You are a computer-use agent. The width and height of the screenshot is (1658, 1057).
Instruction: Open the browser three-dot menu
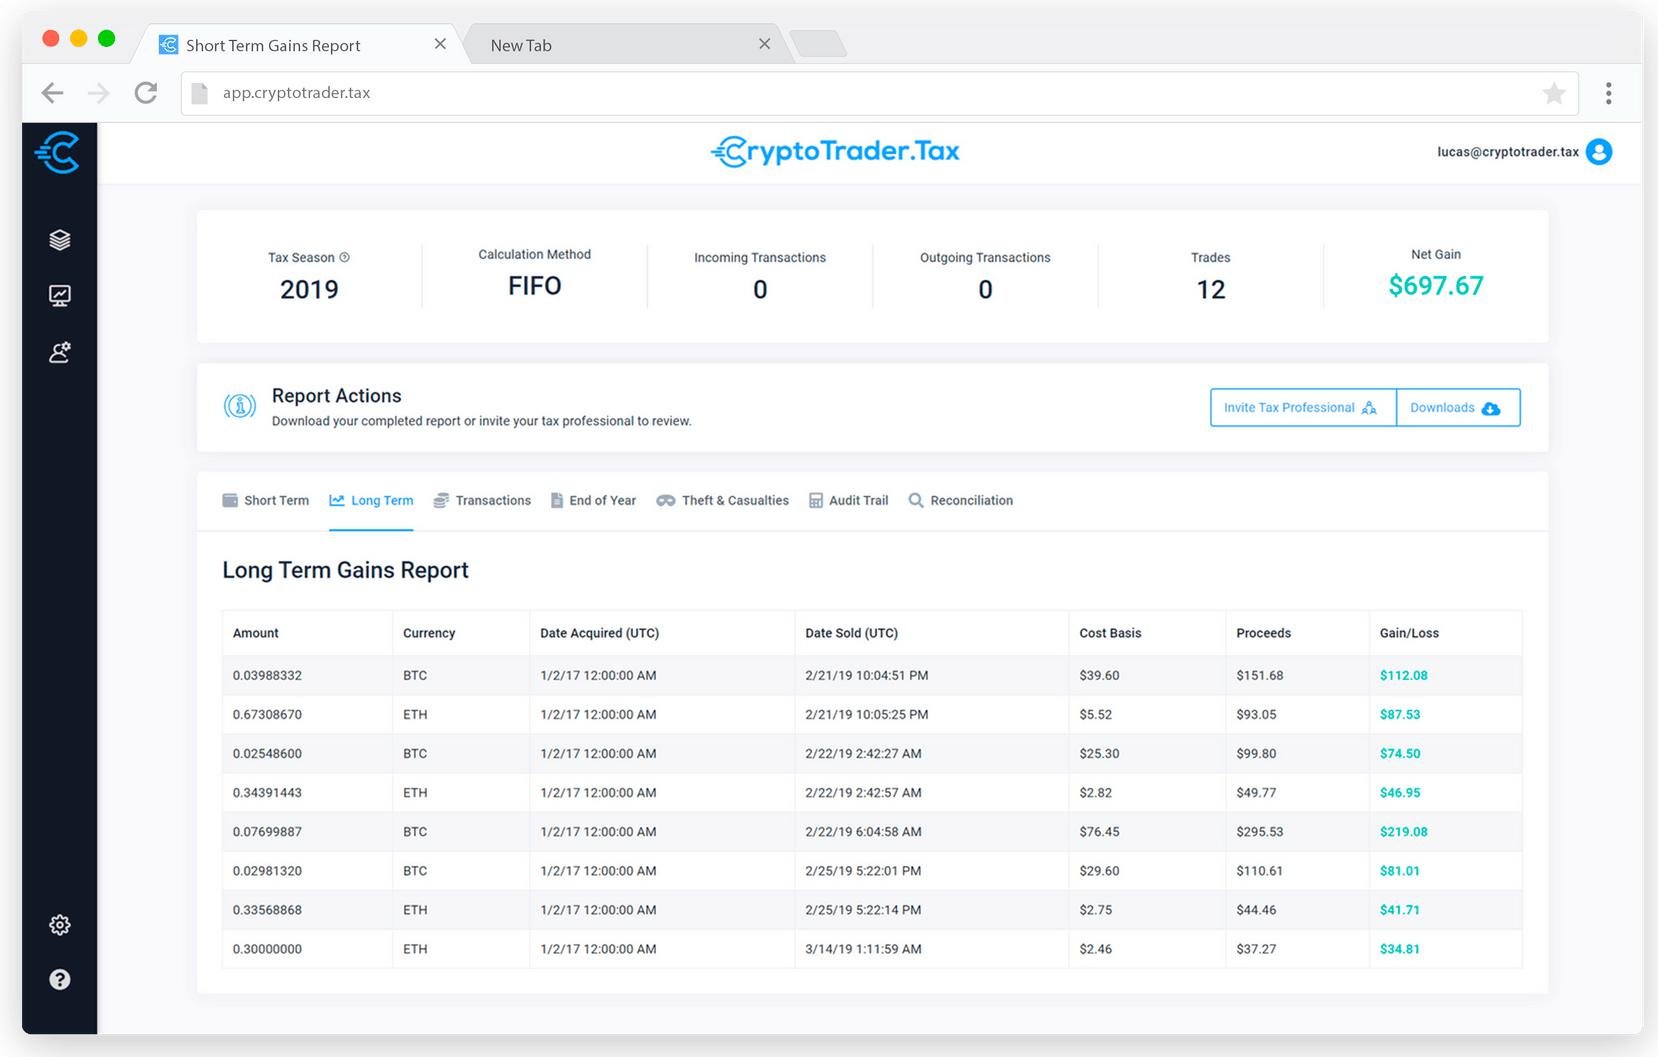[1608, 94]
